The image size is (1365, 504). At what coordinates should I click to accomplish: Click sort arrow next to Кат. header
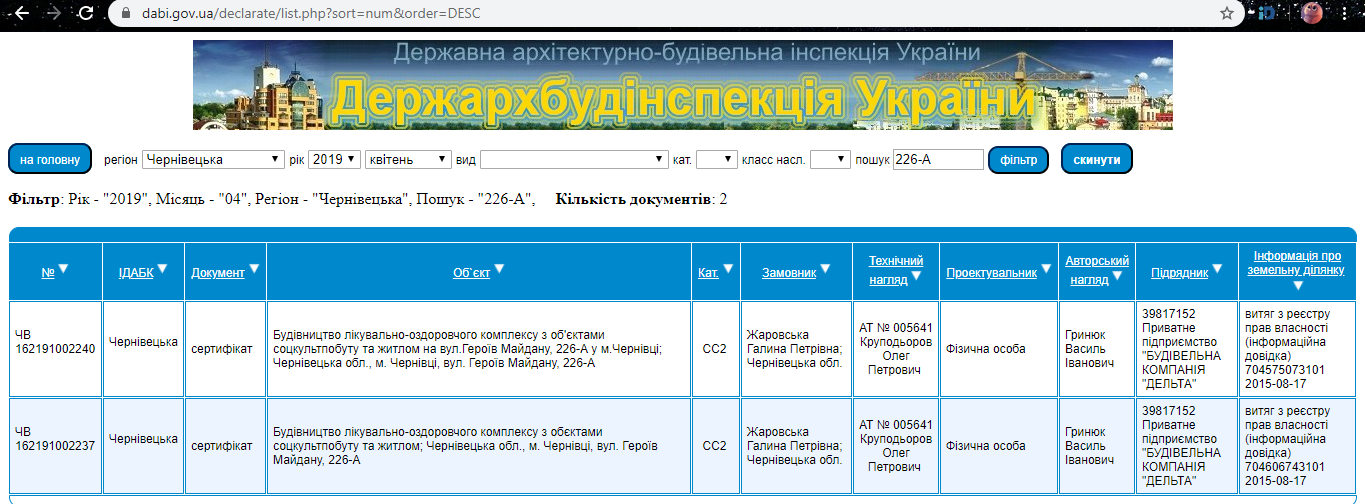click(728, 269)
